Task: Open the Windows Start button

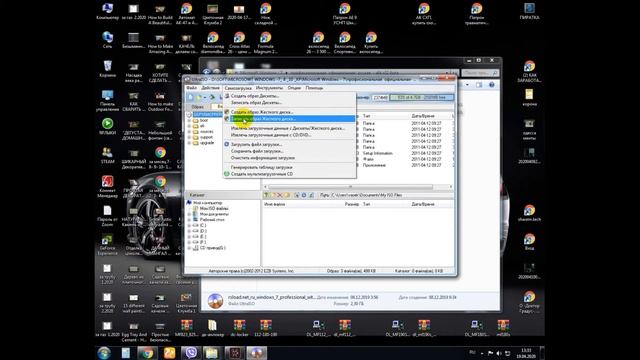Action: [x=104, y=353]
